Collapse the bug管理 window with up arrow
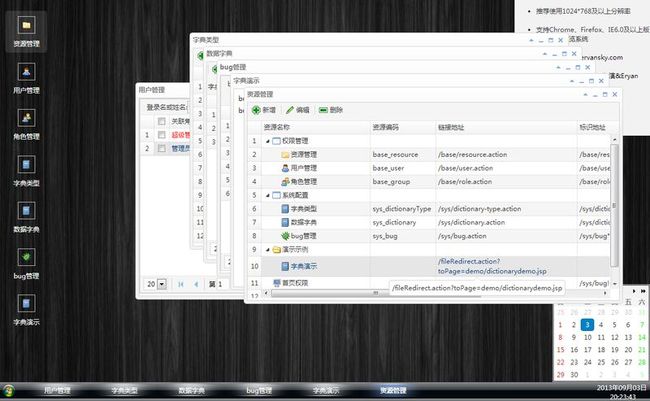 tap(558, 67)
